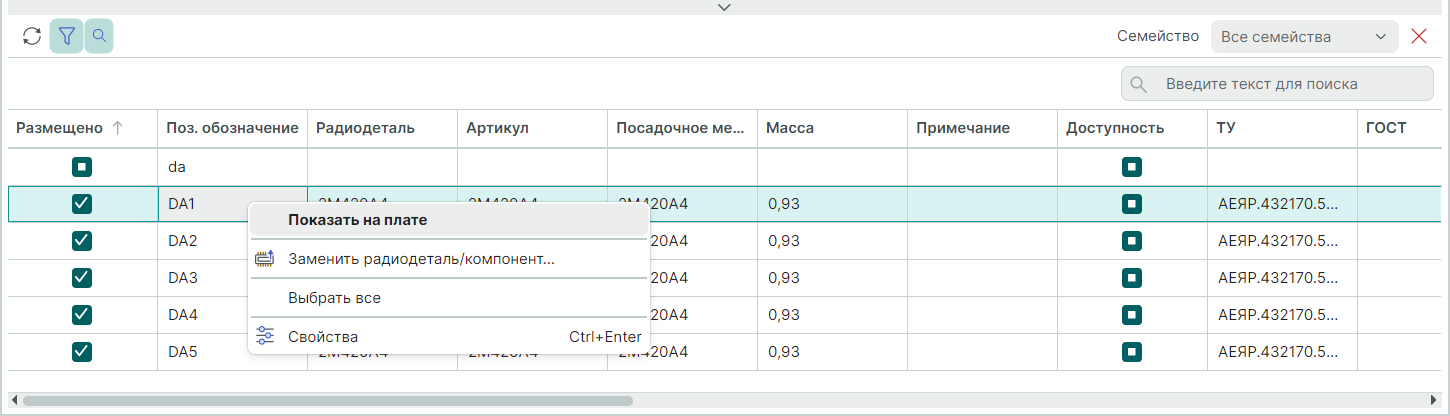Select Показать на плате menu item
This screenshot has height=416, width=1450.
(357, 220)
